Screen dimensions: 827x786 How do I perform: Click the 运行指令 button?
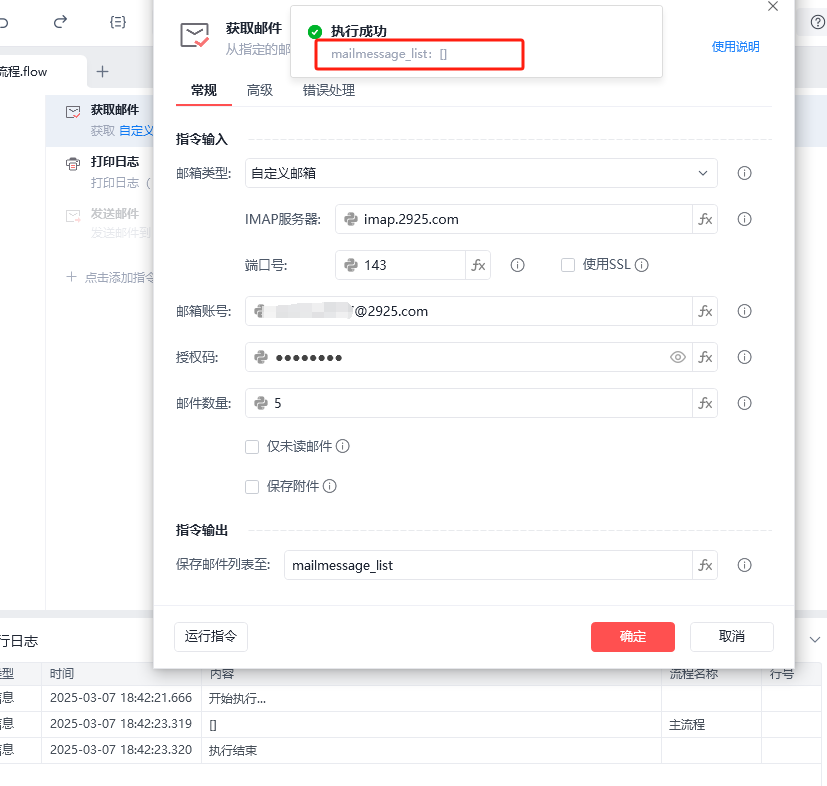[211, 637]
